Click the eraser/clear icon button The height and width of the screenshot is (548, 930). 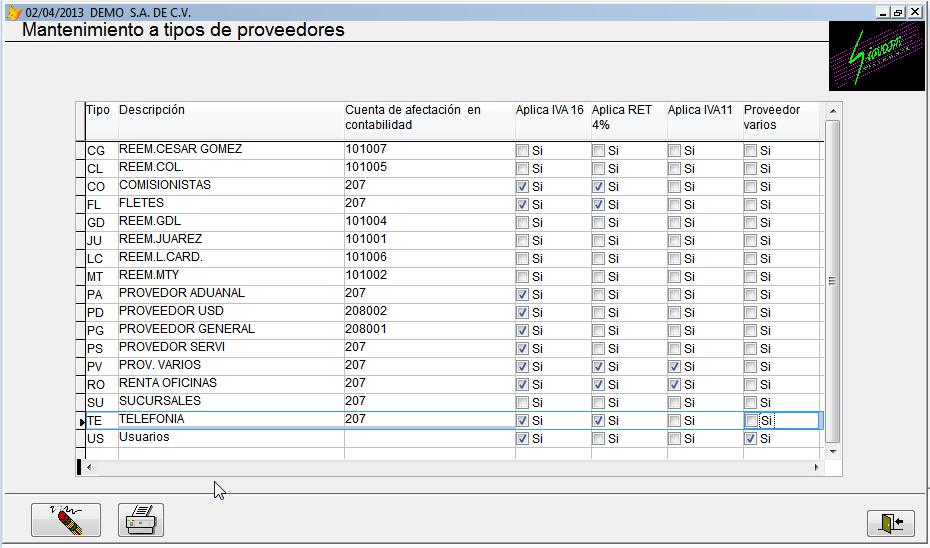click(x=66, y=520)
